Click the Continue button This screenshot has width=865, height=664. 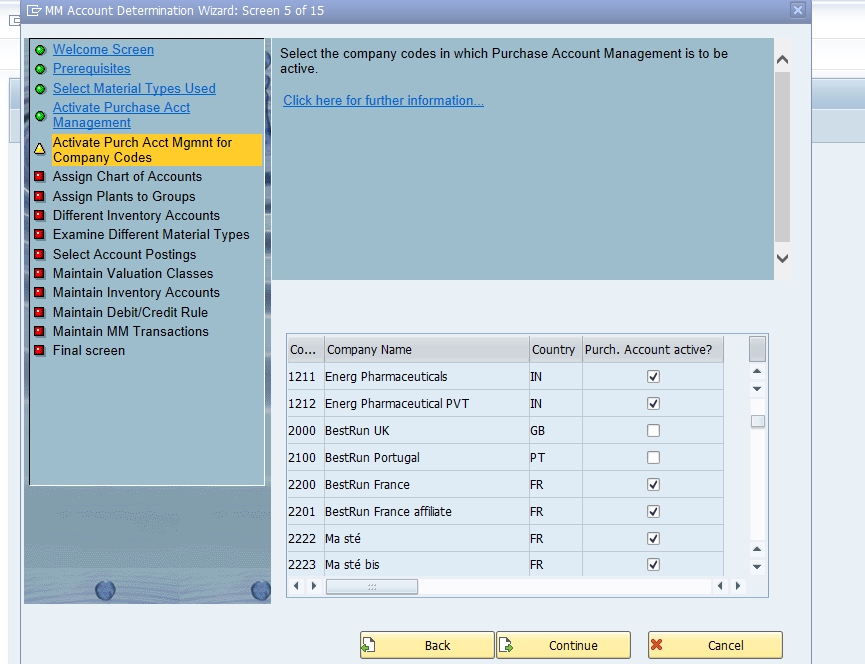click(563, 645)
